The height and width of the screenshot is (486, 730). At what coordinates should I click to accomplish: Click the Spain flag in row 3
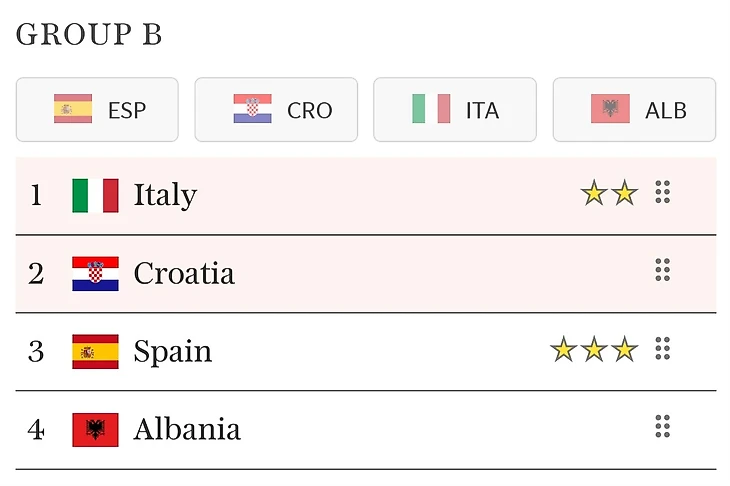95,351
